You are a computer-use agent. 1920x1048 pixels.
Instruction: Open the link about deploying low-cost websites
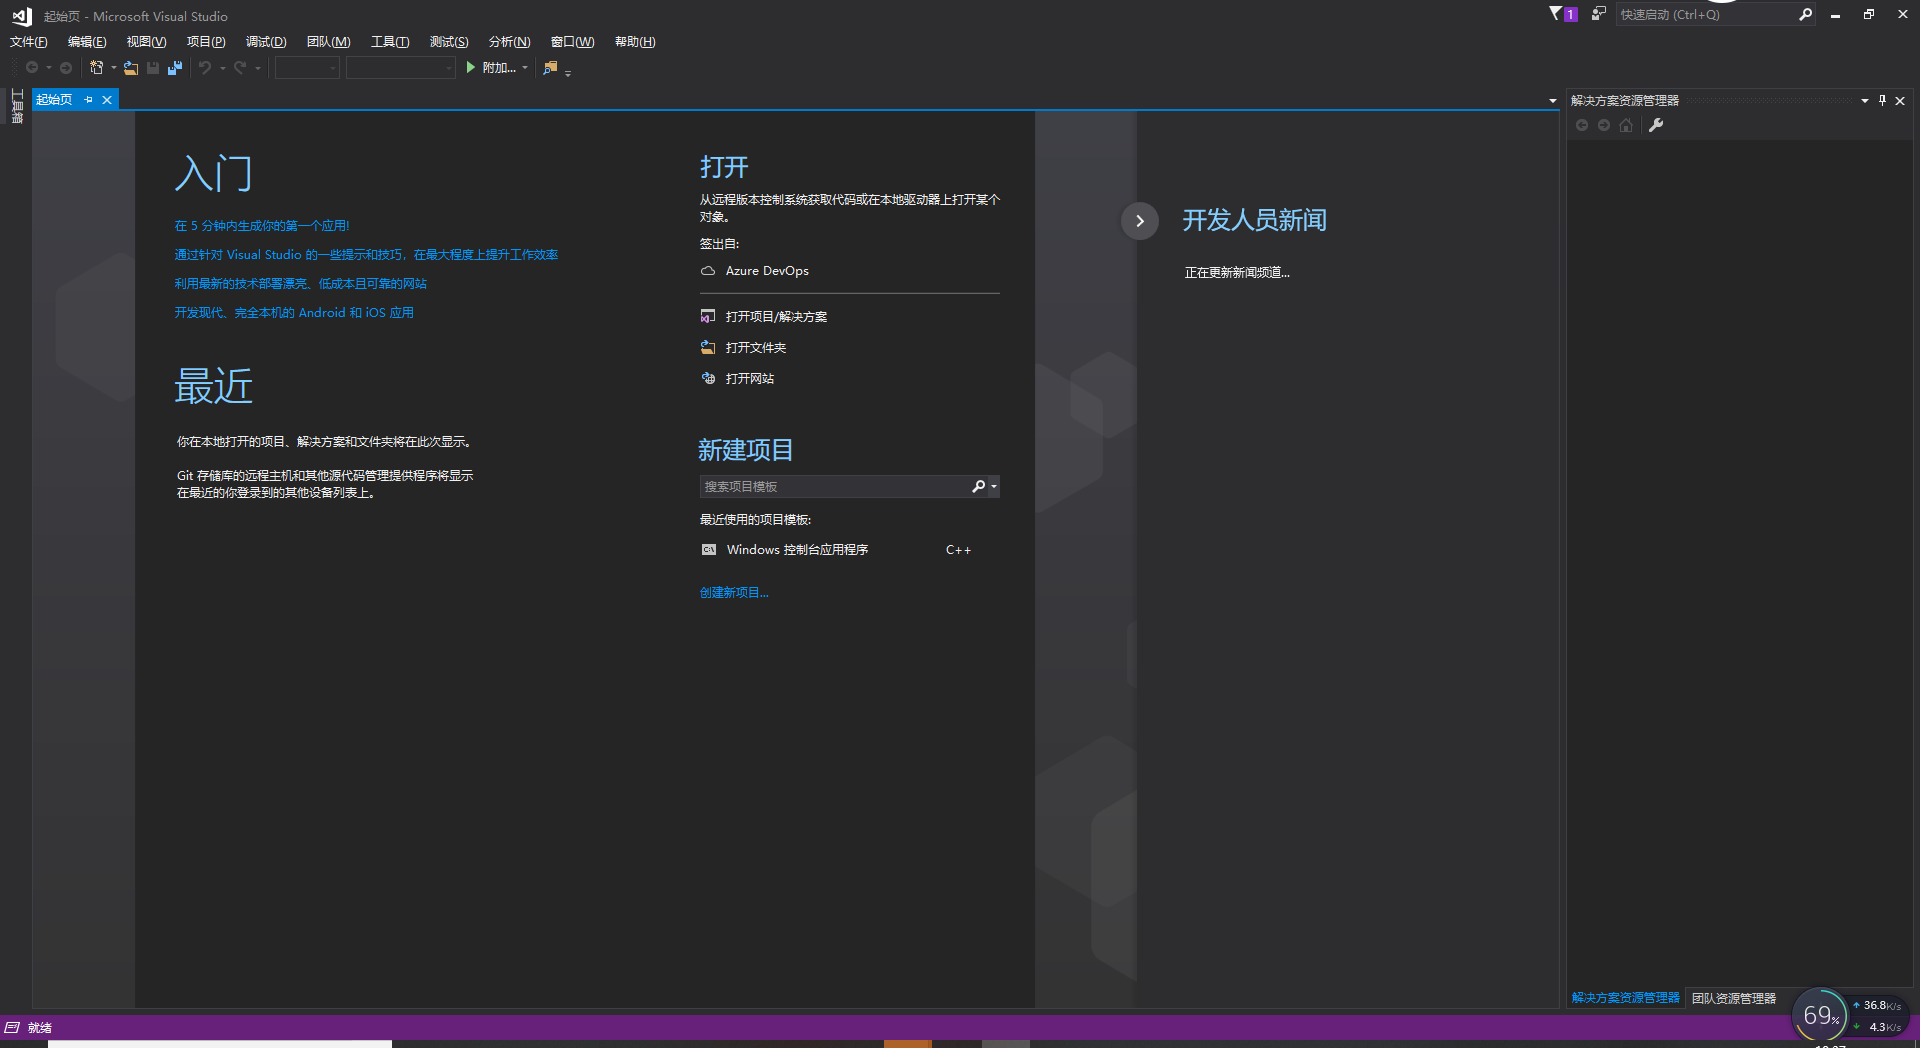pyautogui.click(x=300, y=284)
